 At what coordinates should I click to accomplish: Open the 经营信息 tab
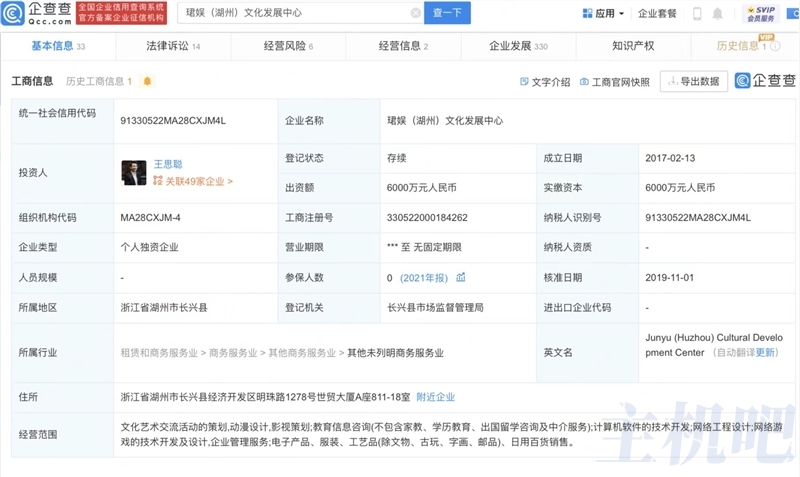pyautogui.click(x=403, y=46)
